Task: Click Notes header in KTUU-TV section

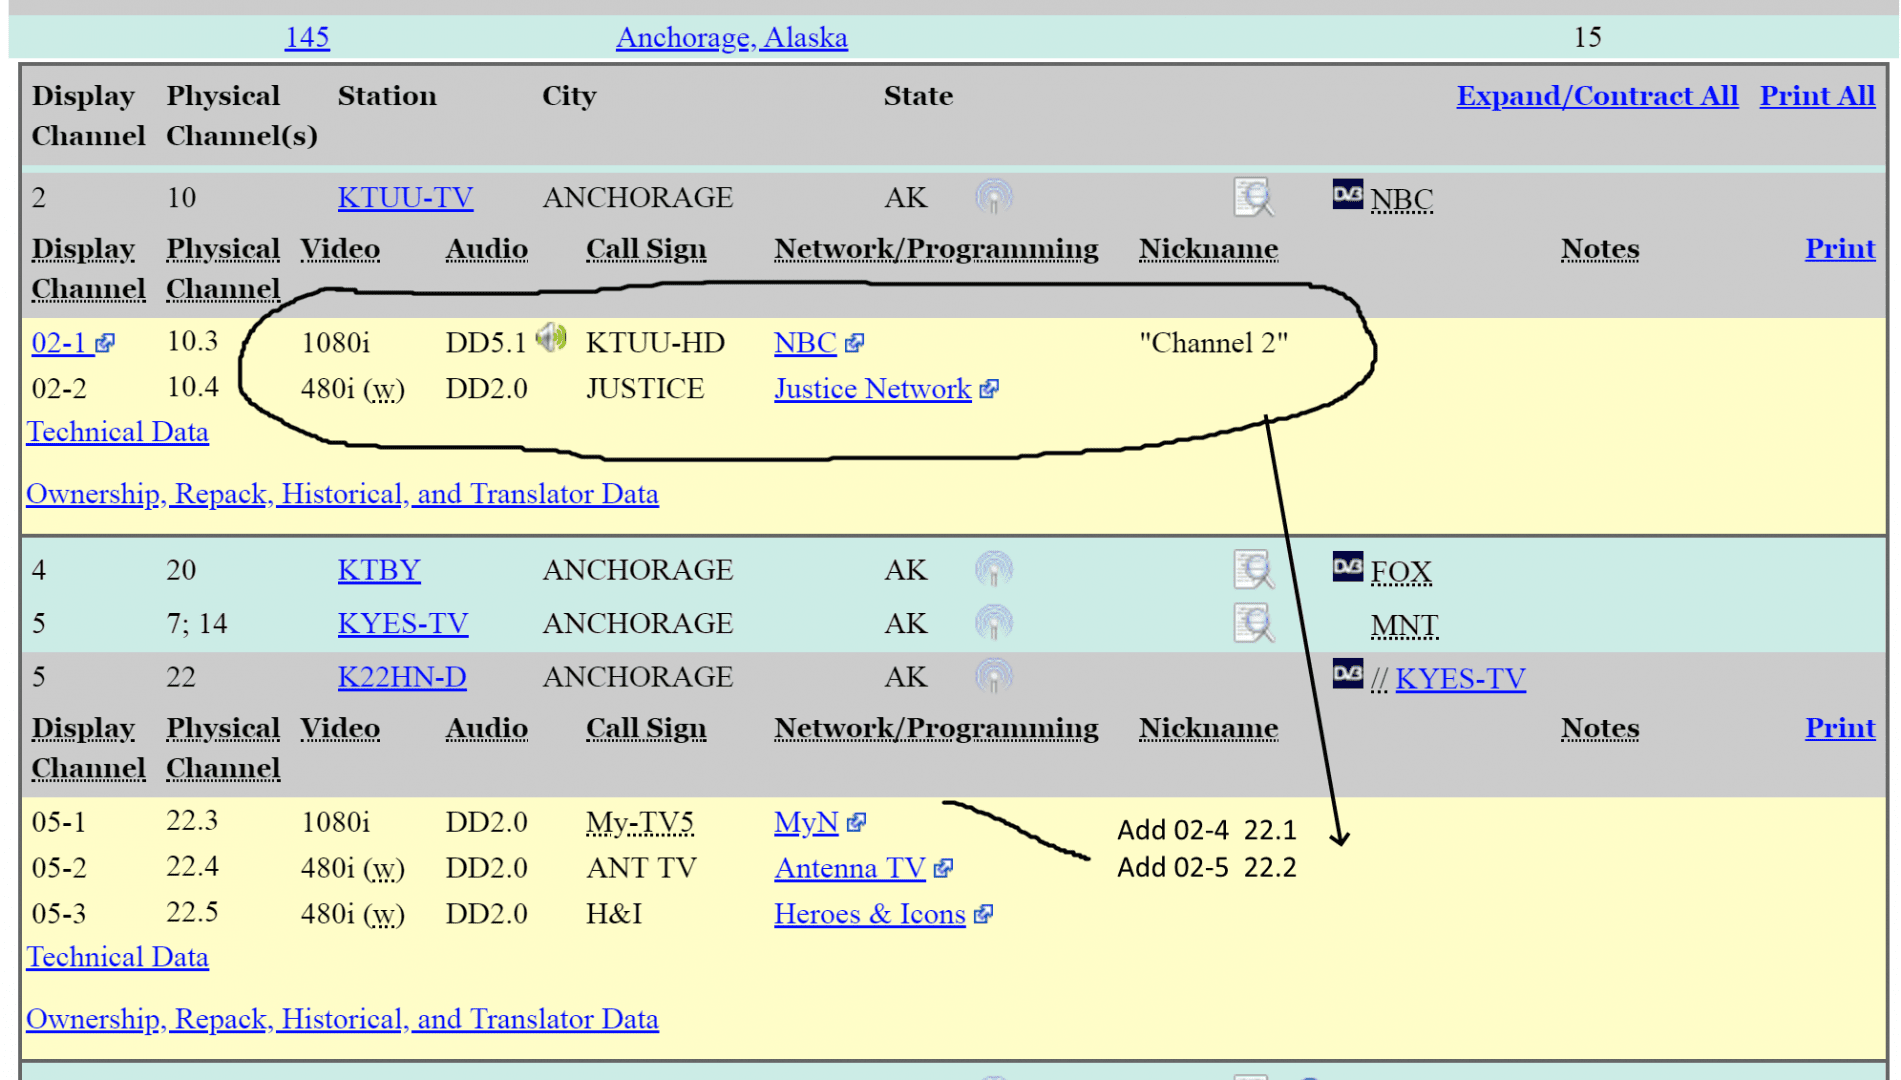Action: pos(1600,248)
